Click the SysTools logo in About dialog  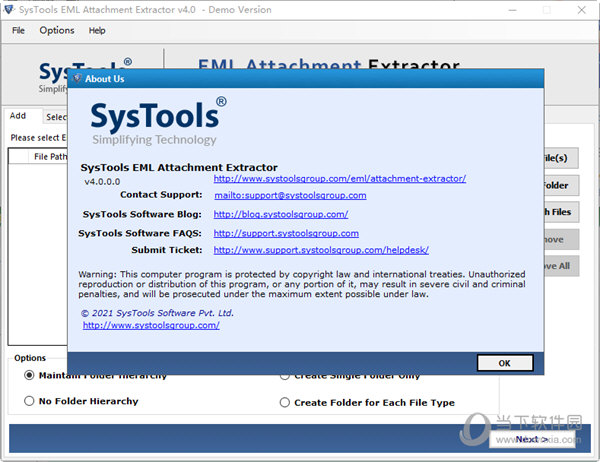pos(158,121)
